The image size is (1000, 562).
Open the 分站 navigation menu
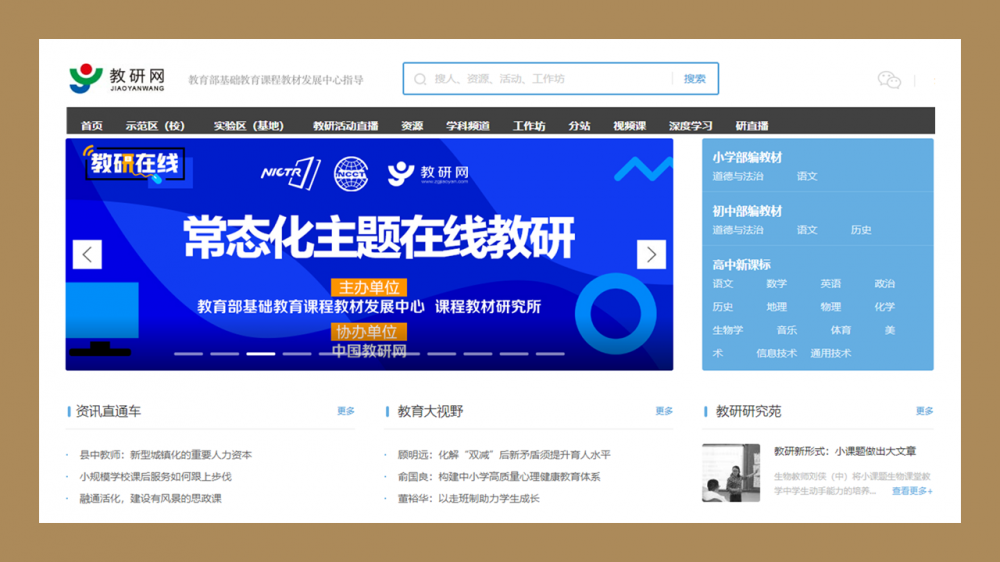[579, 126]
